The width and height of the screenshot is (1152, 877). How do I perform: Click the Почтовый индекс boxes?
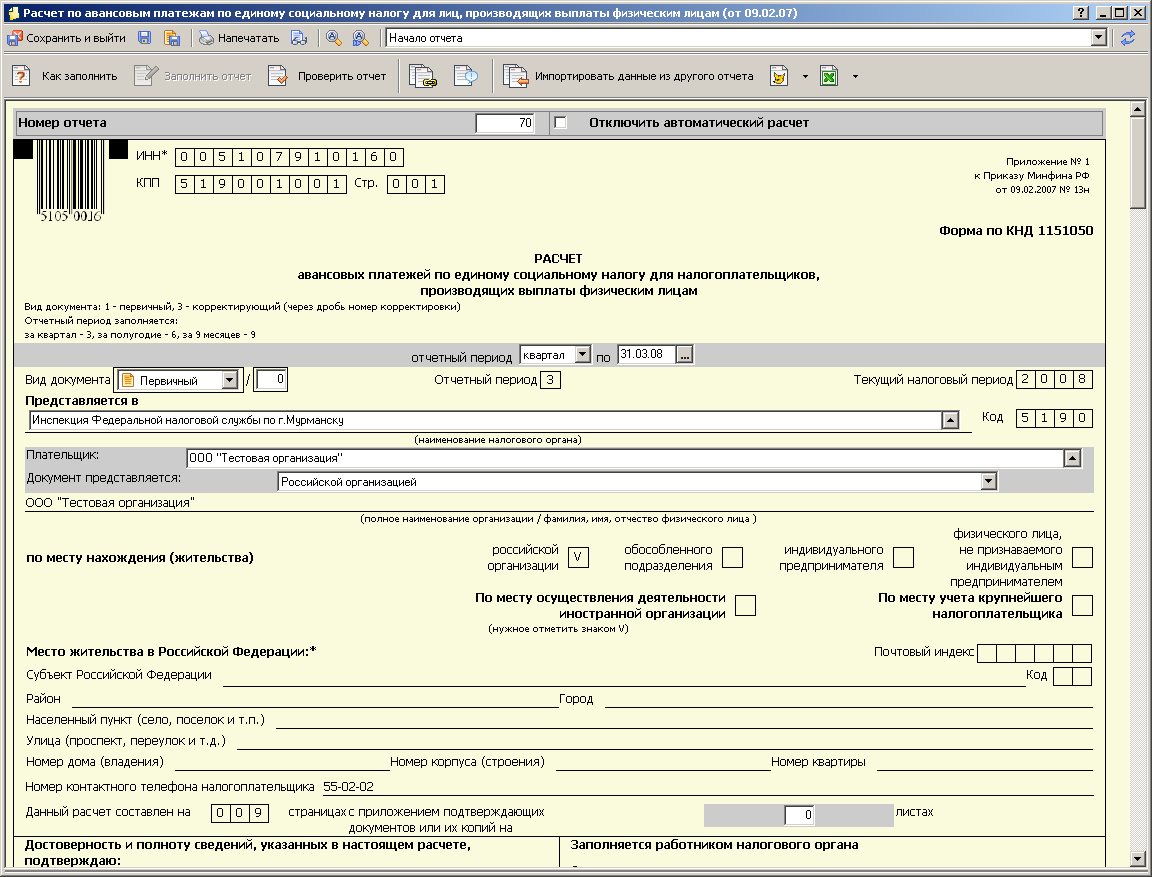[1034, 653]
